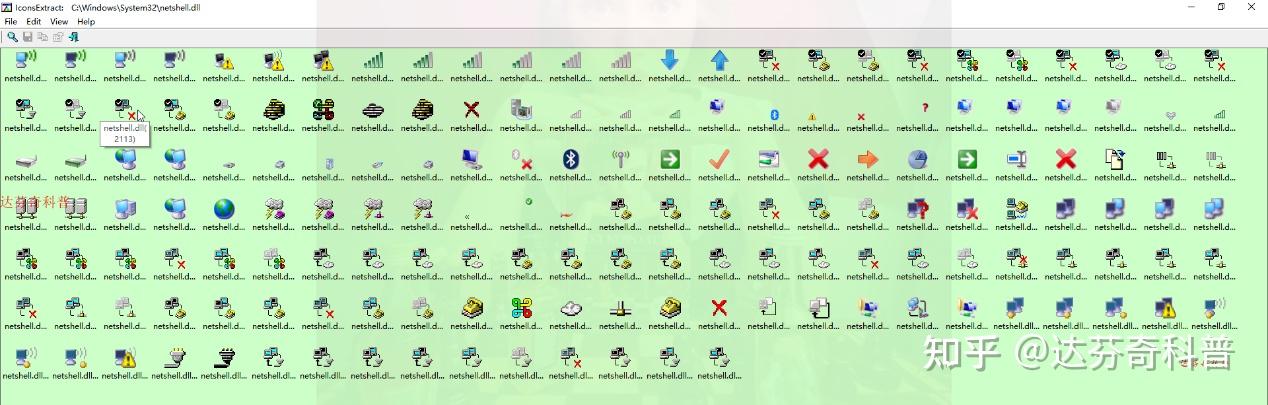The image size is (1268, 405).
Task: Click the IconsExtract title bar app icon
Action: pos(7,7)
